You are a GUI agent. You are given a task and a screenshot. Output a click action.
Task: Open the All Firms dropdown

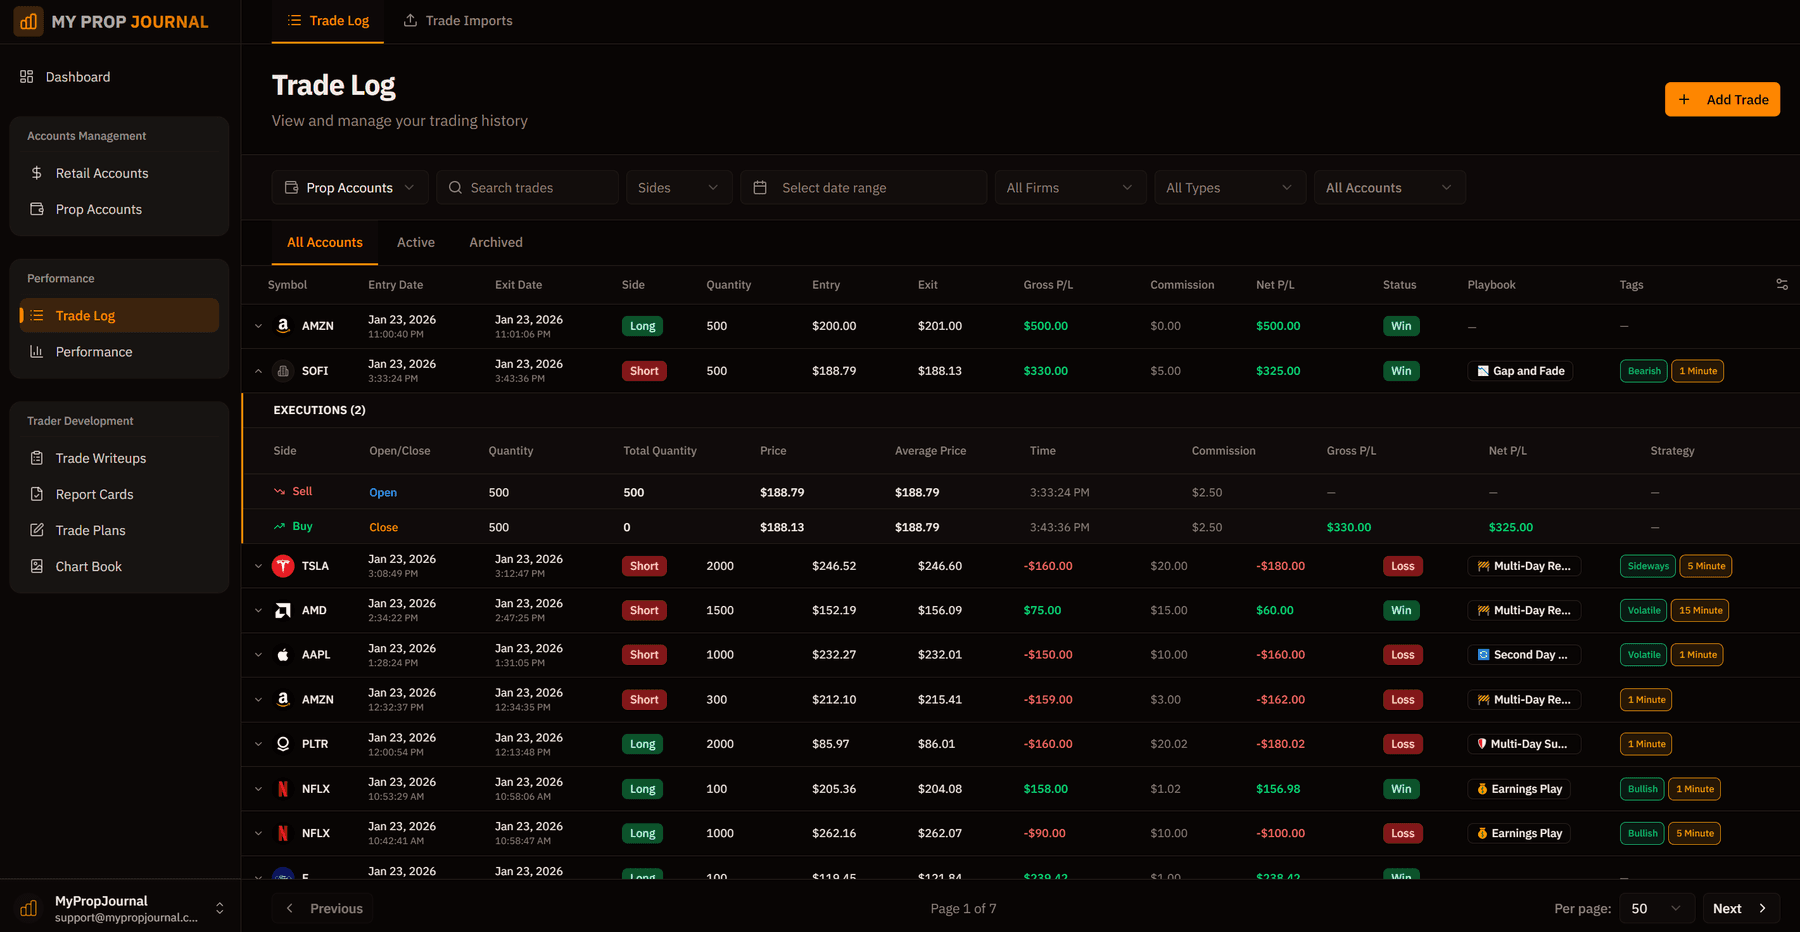pyautogui.click(x=1069, y=187)
